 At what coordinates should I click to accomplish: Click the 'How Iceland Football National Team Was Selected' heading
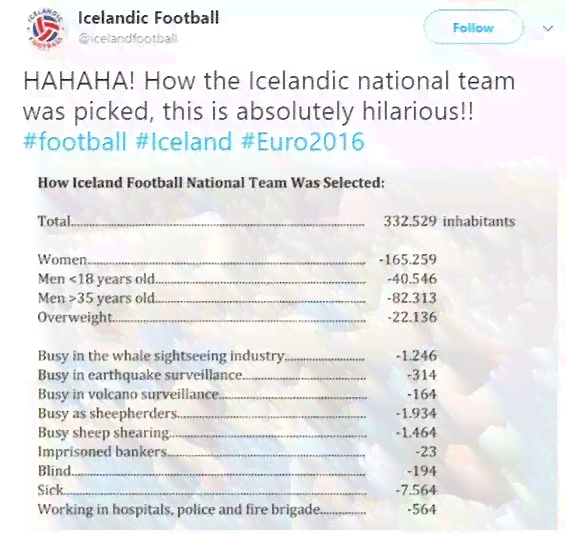point(211,183)
